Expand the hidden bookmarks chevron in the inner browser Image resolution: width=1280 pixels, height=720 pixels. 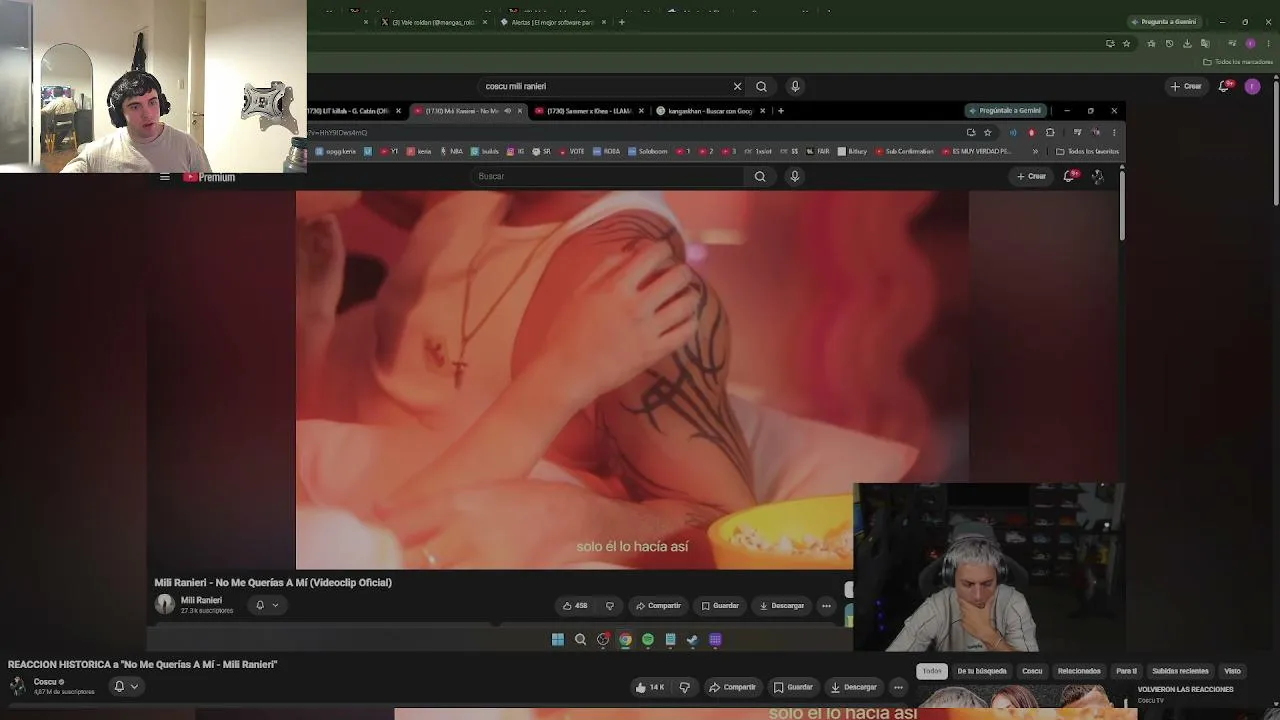1035,152
